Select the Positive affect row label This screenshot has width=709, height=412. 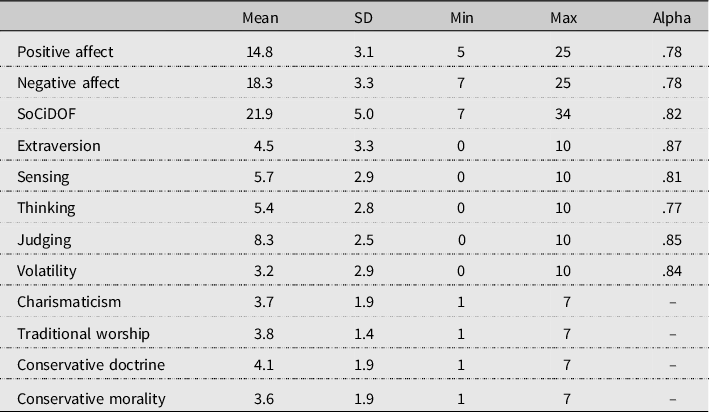[65, 52]
